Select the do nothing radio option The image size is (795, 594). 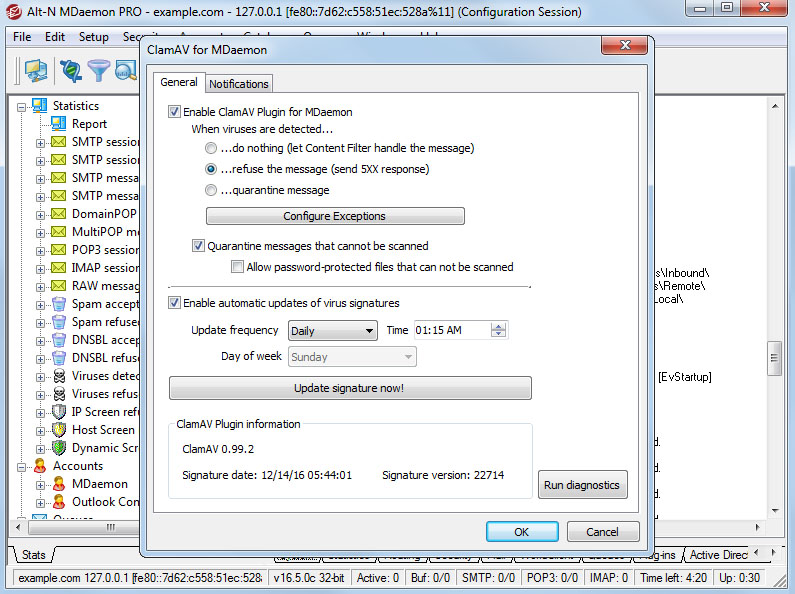point(211,148)
